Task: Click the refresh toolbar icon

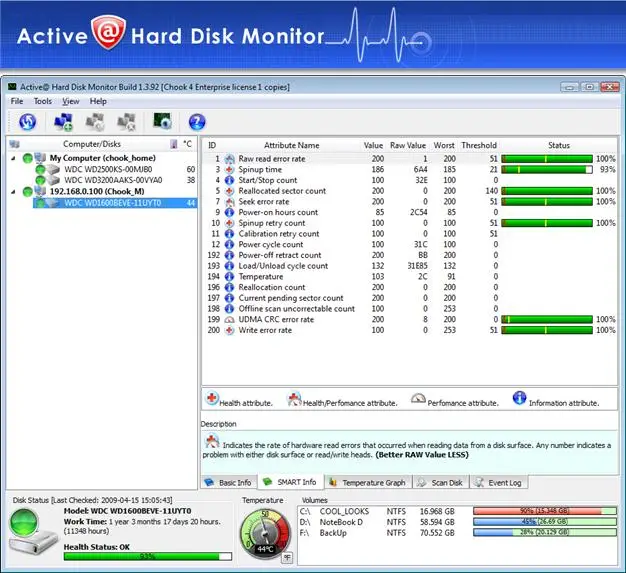Action: pyautogui.click(x=28, y=122)
